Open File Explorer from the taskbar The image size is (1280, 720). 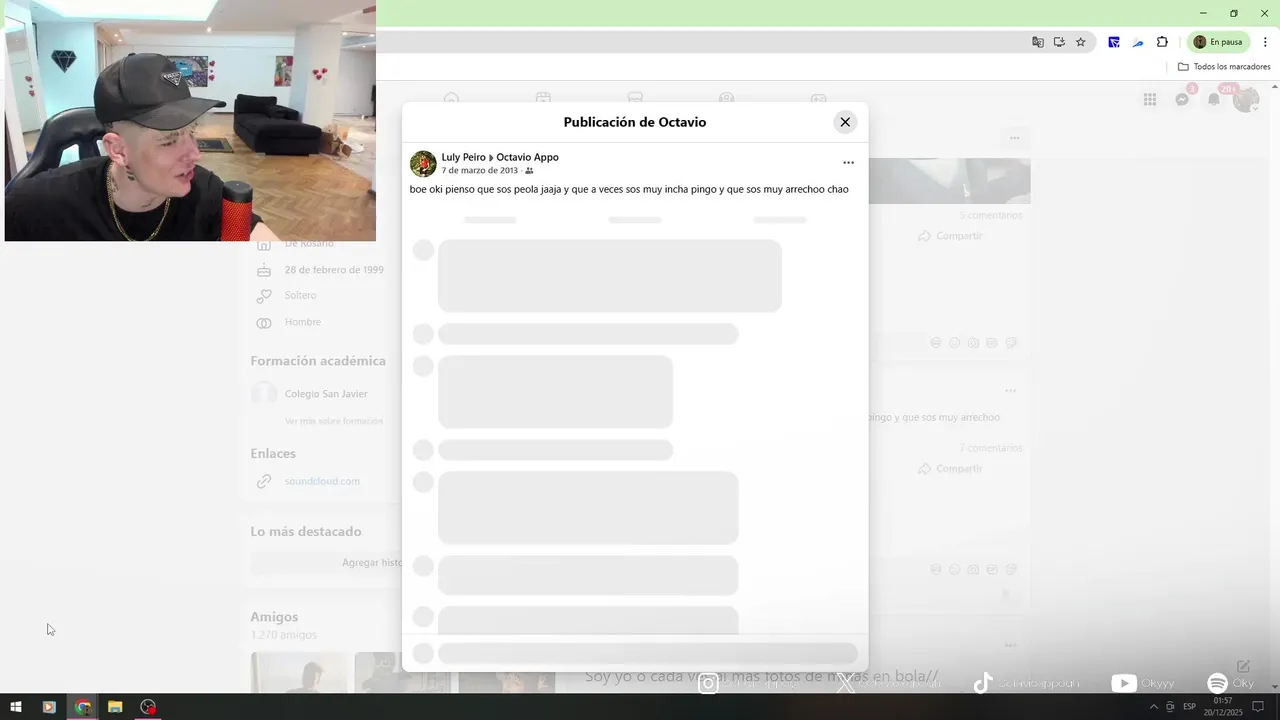point(115,707)
